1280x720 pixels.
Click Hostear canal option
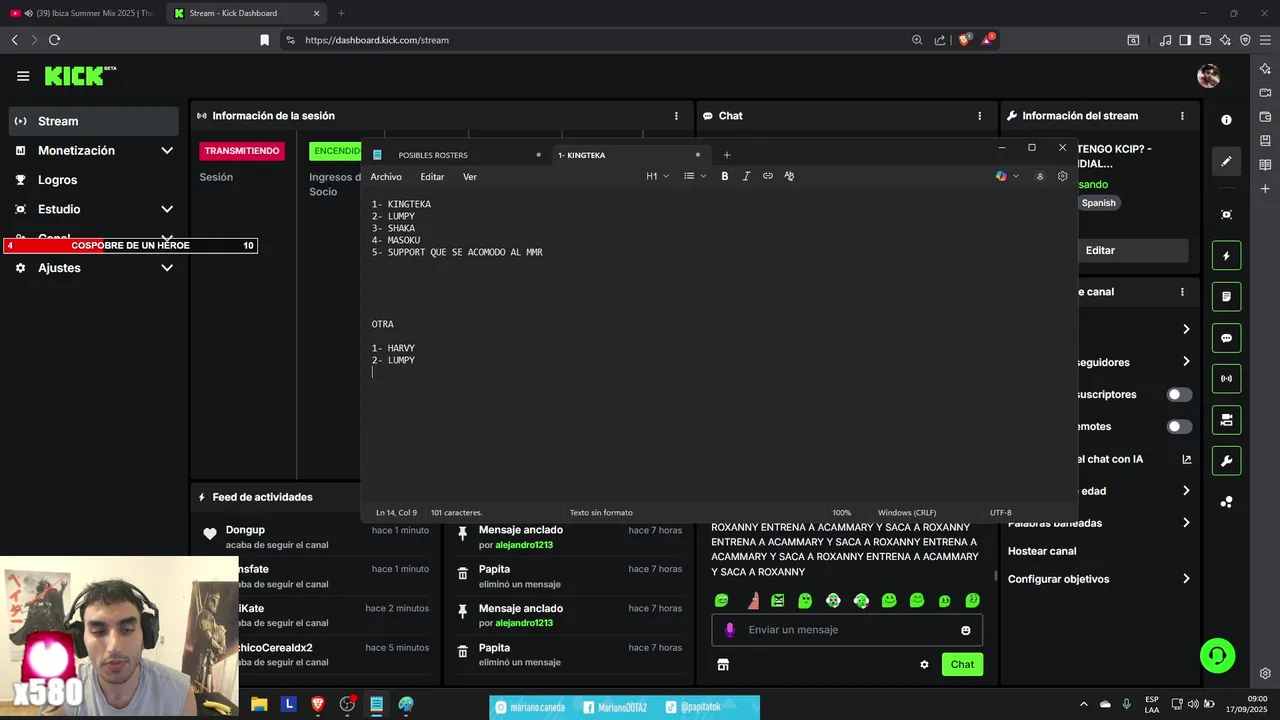1042,551
